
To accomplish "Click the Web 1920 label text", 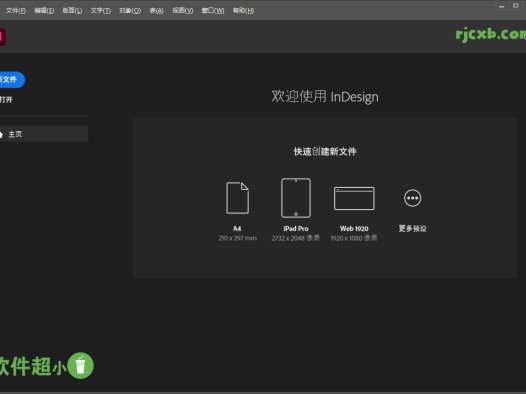I will pos(354,229).
